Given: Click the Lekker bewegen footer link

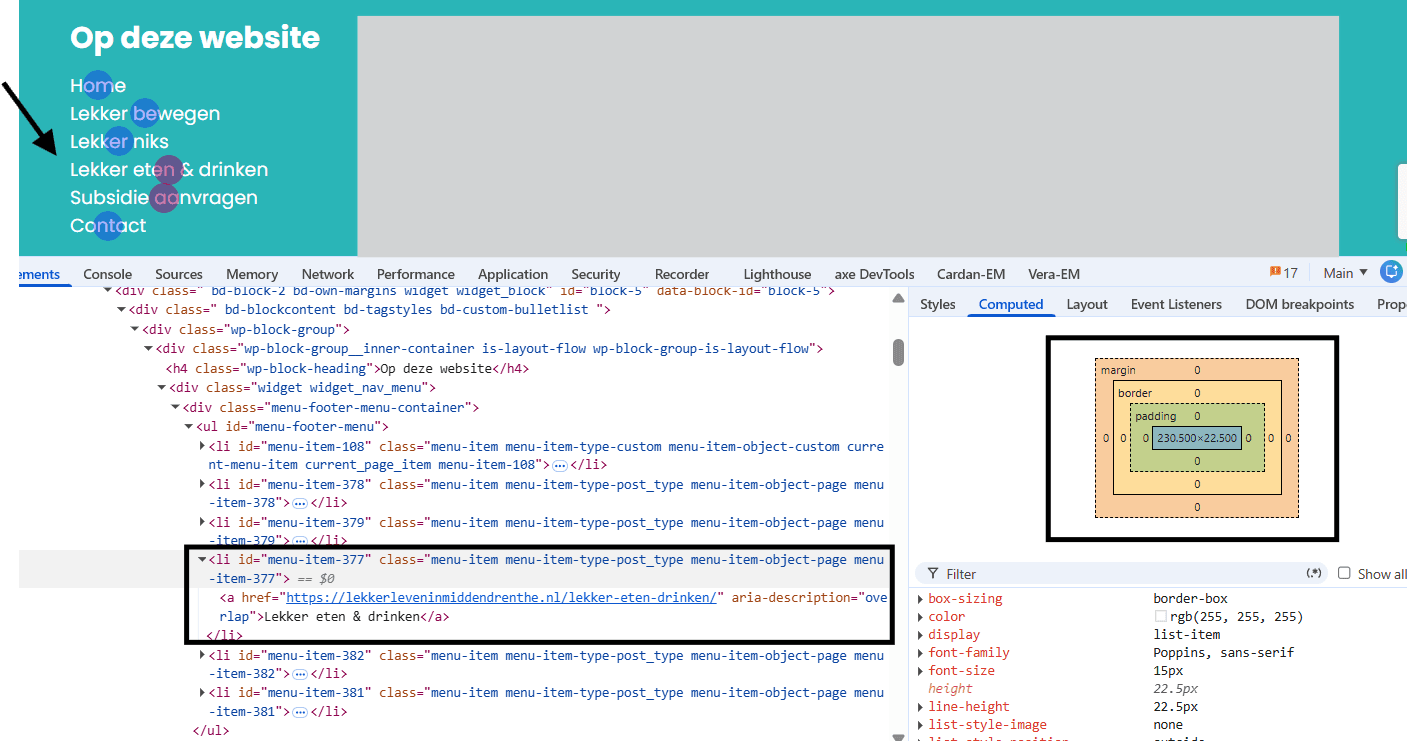Looking at the screenshot, I should [x=145, y=114].
